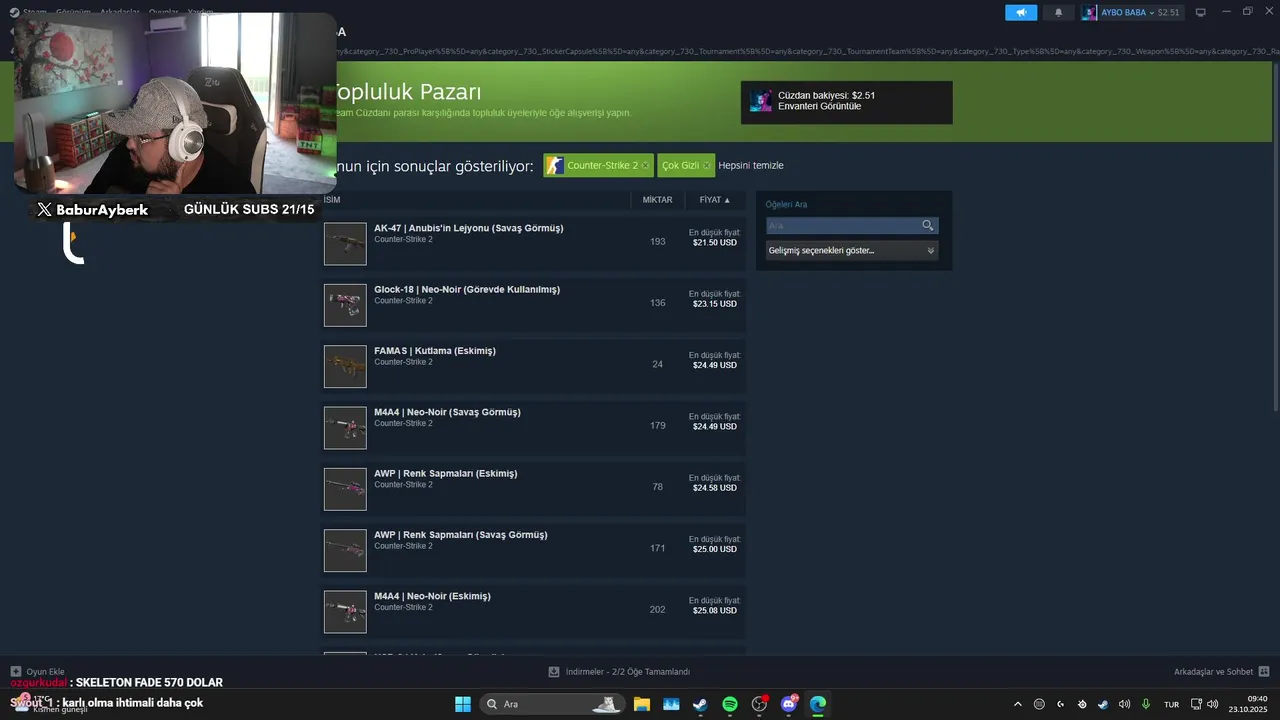The width and height of the screenshot is (1280, 720).
Task: Click quantity 193 in AK-47 row
Action: 657,242
